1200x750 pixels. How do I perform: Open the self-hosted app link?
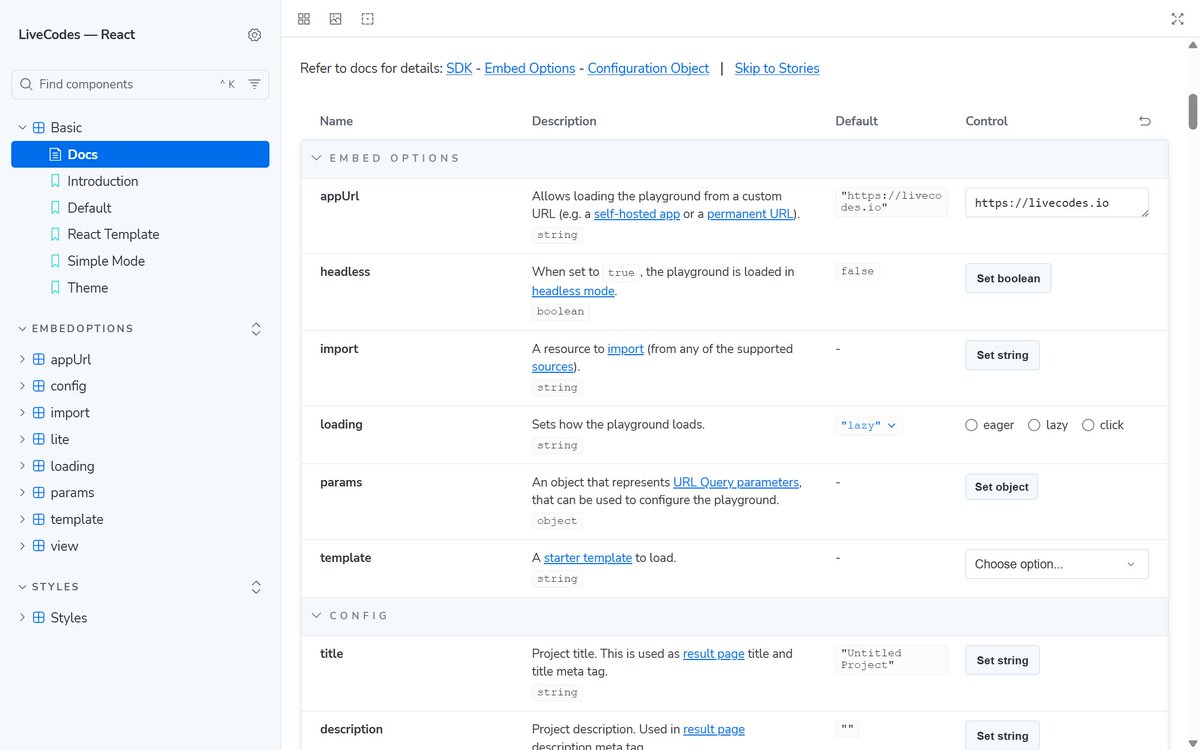click(637, 214)
